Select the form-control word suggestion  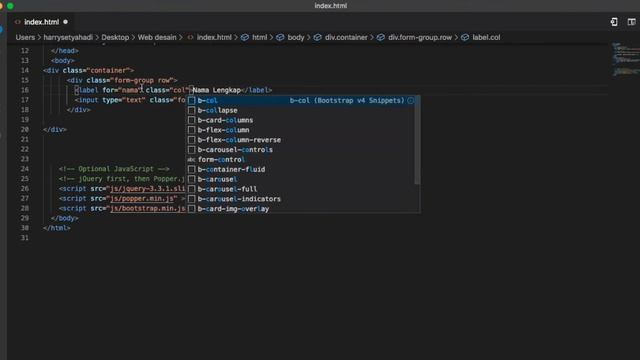(301, 159)
